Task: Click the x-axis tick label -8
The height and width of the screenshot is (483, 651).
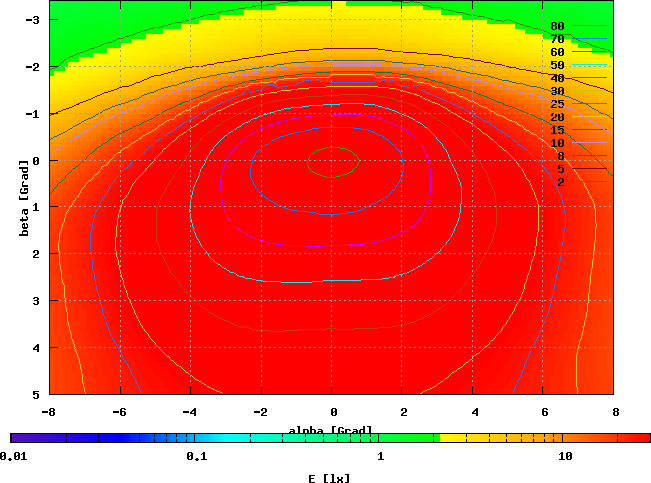Action: (x=48, y=411)
